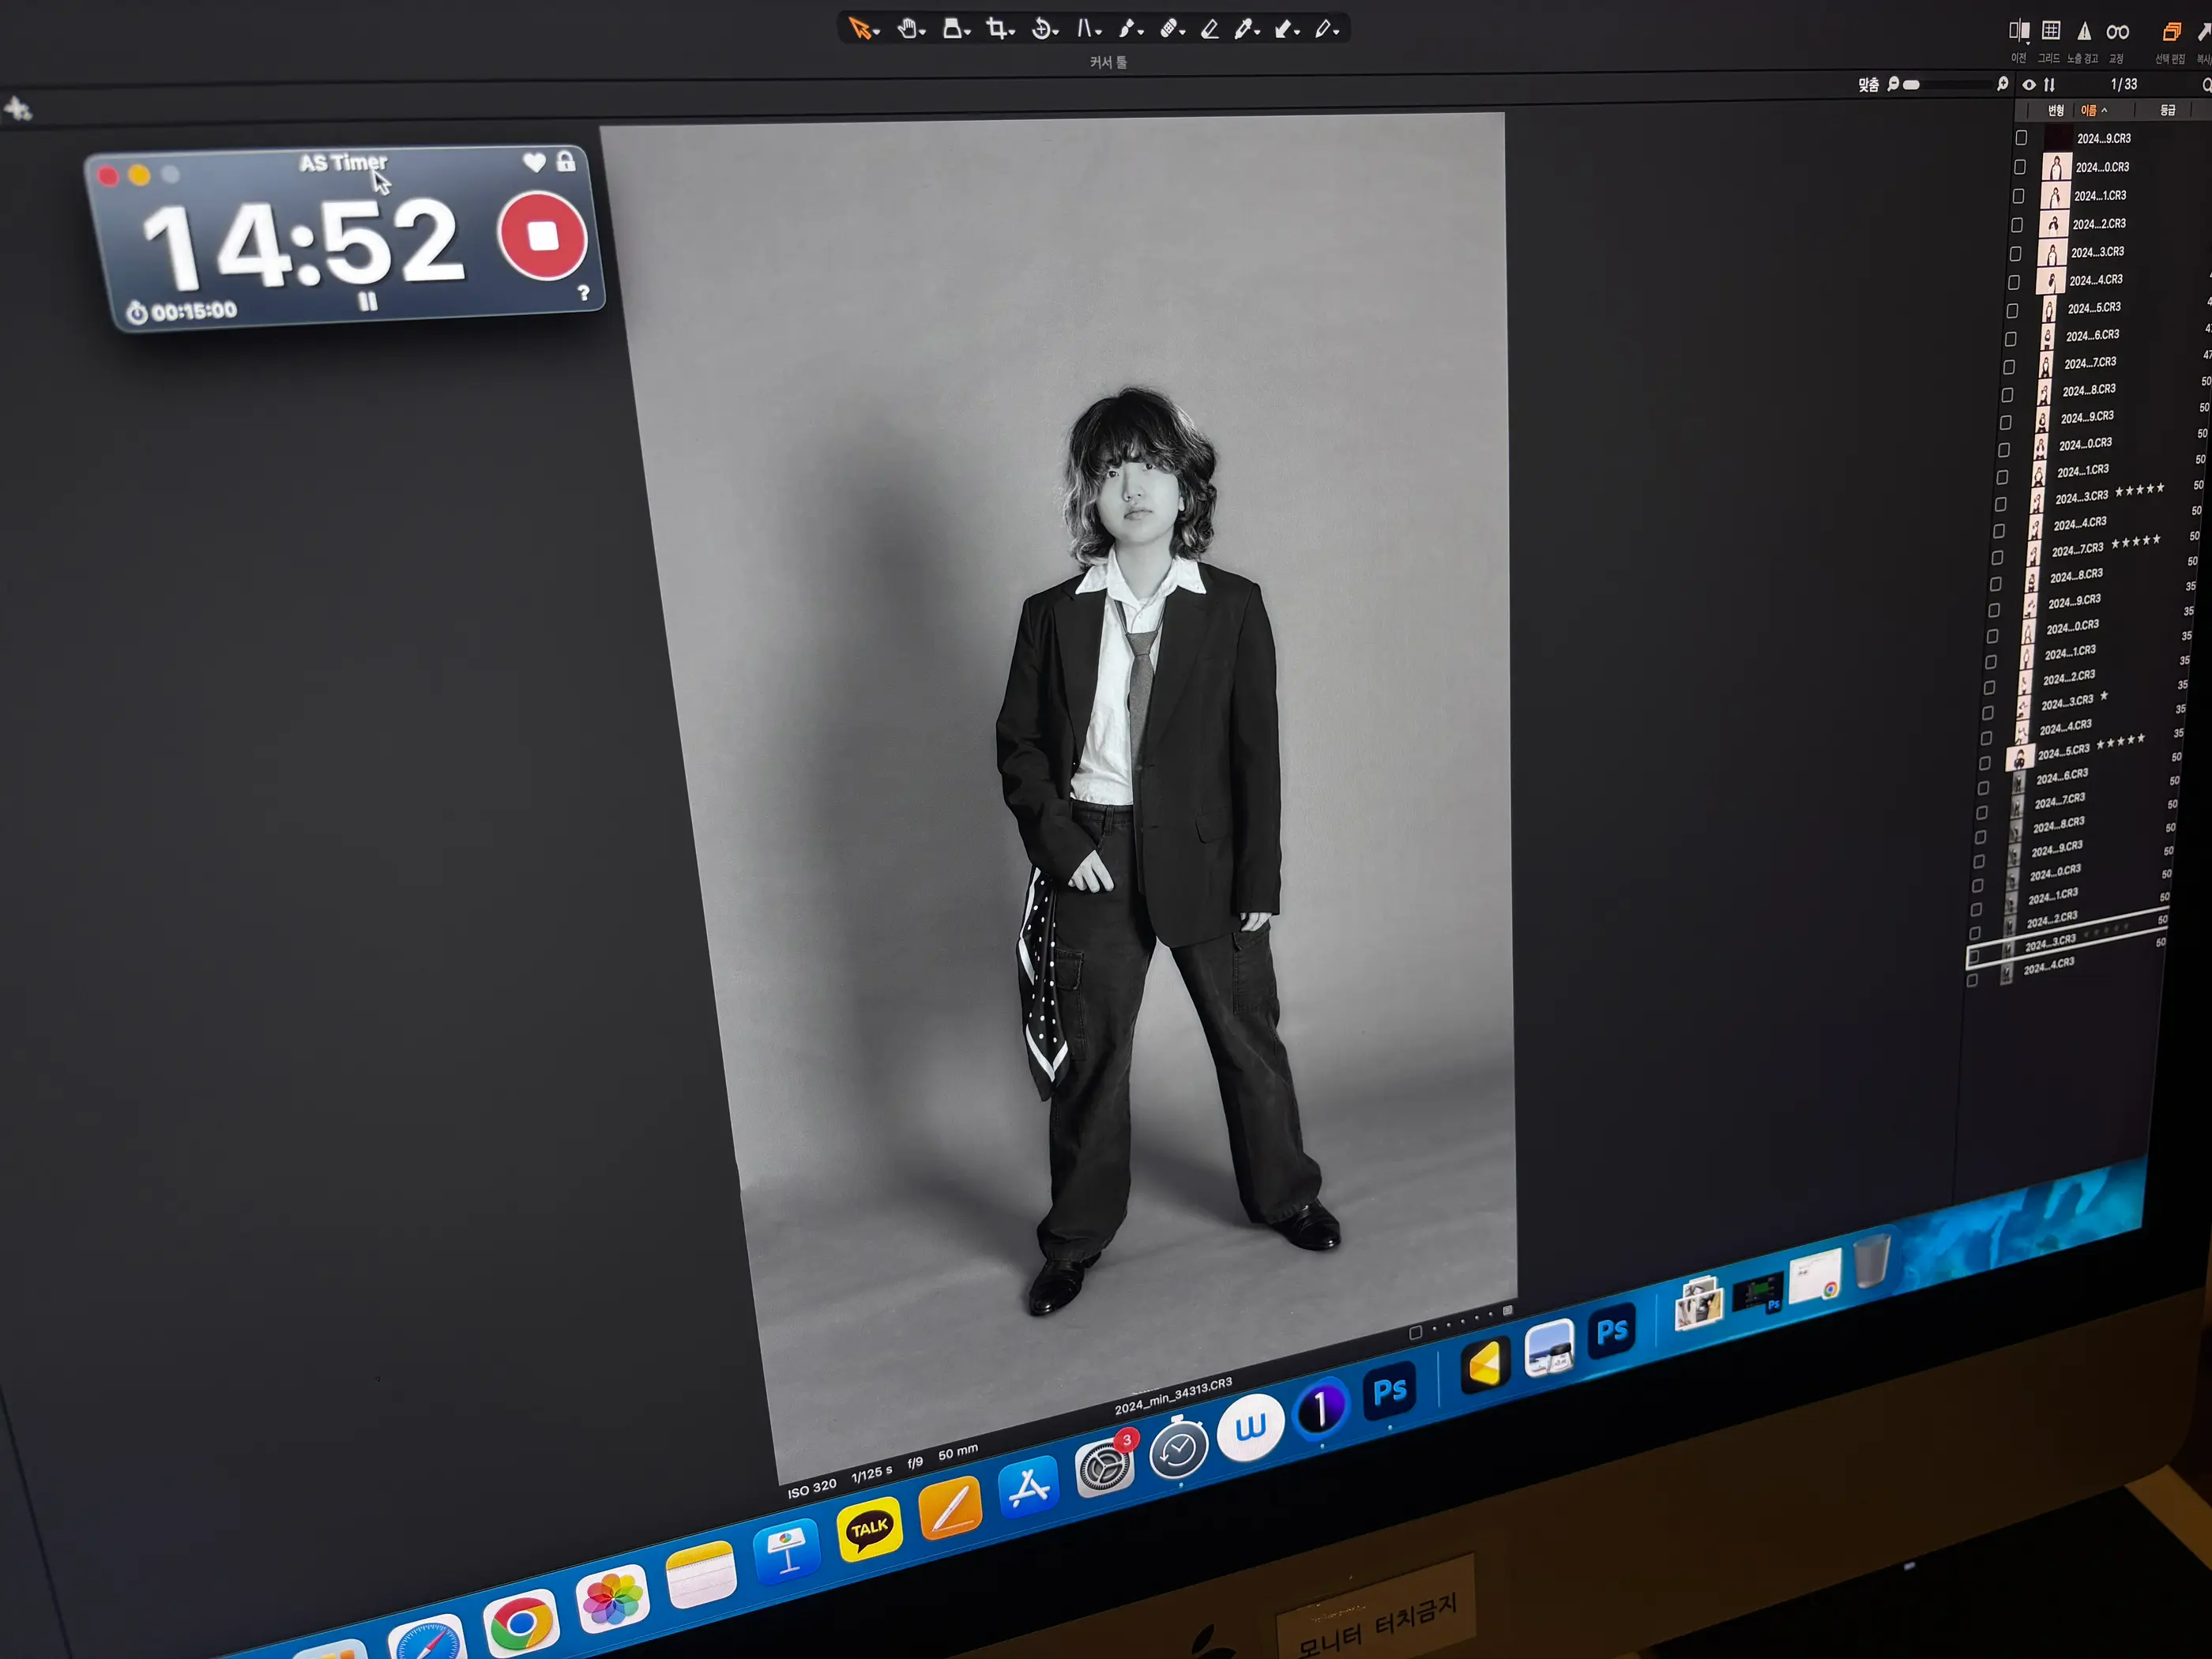Toggle the 노출 경고 exposure warning

click(x=2085, y=31)
